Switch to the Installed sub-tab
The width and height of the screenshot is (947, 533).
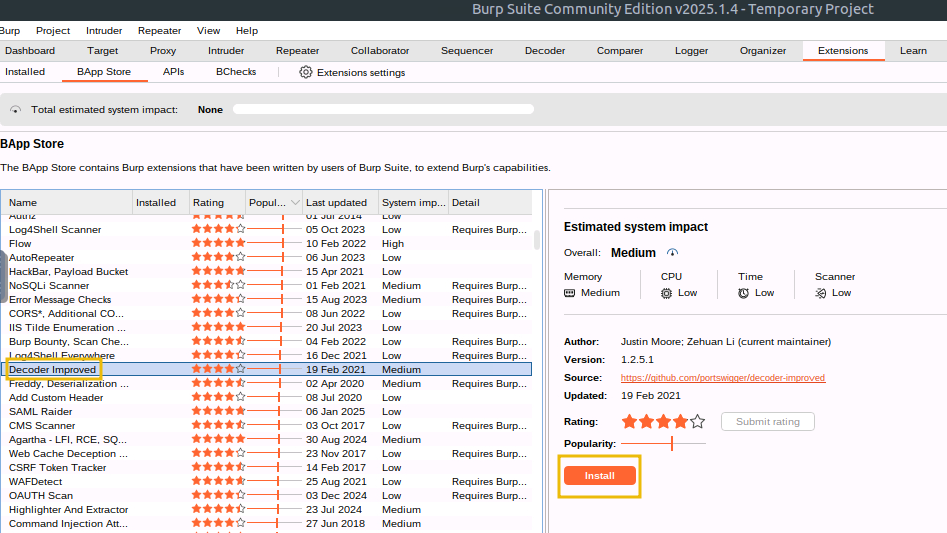pyautogui.click(x=25, y=72)
